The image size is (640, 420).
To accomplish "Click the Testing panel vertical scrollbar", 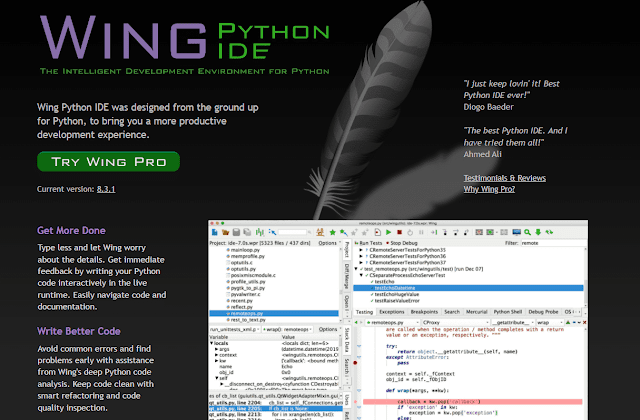I will [585, 276].
